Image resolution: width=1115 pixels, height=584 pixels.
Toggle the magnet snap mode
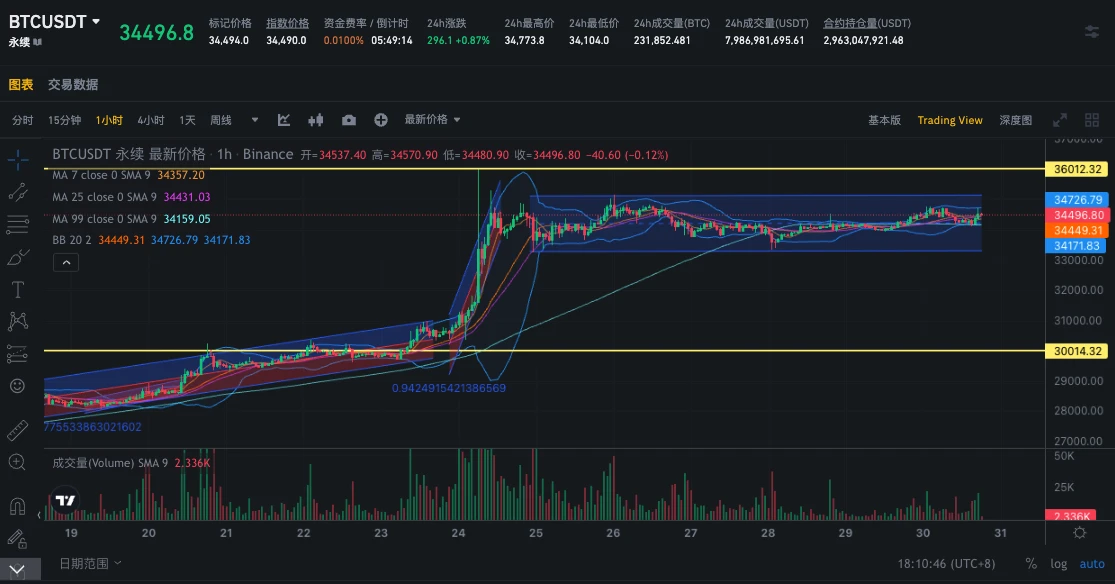click(17, 505)
